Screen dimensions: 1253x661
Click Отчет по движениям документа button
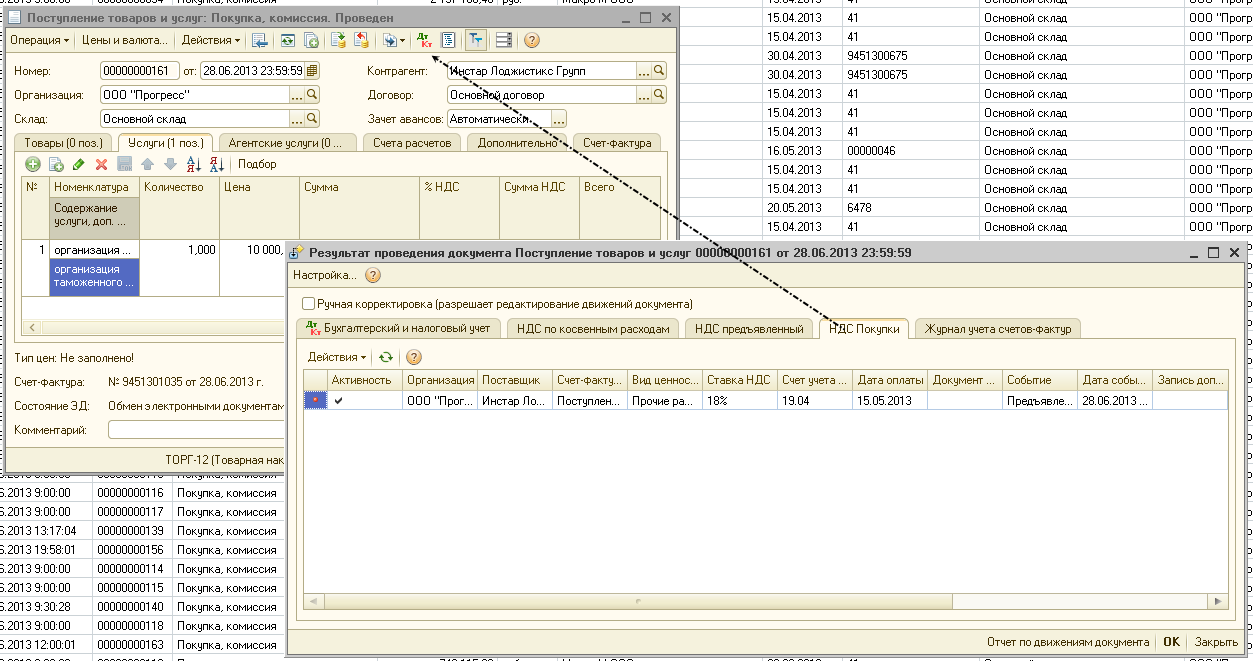1067,642
